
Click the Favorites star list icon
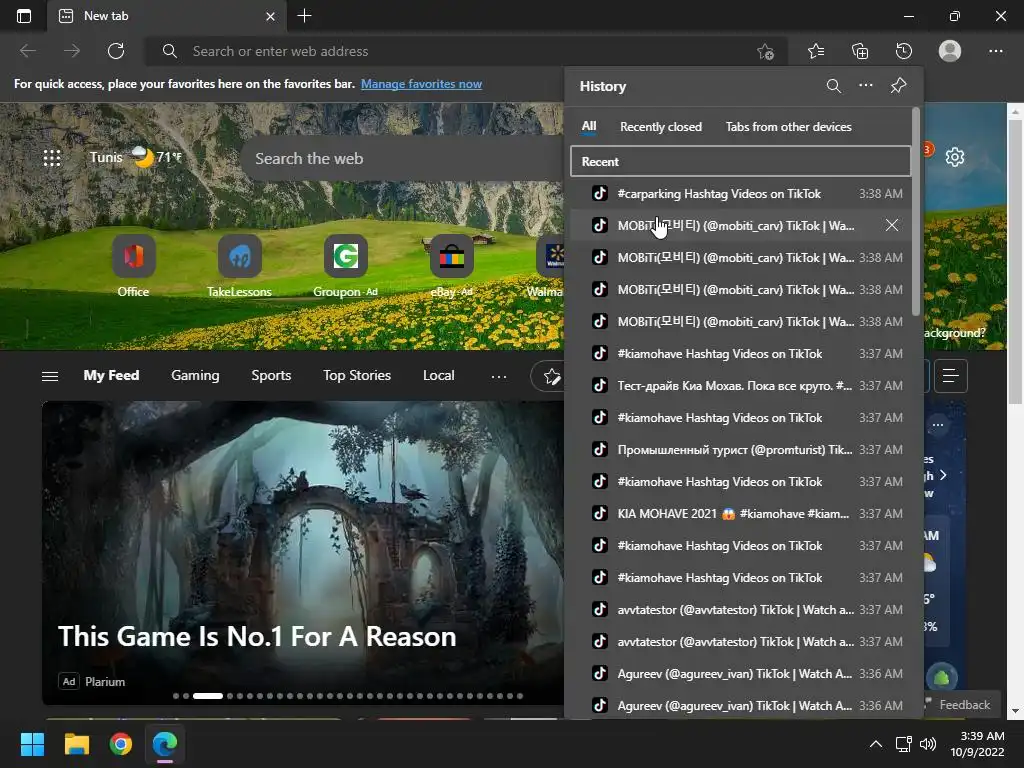coord(816,51)
